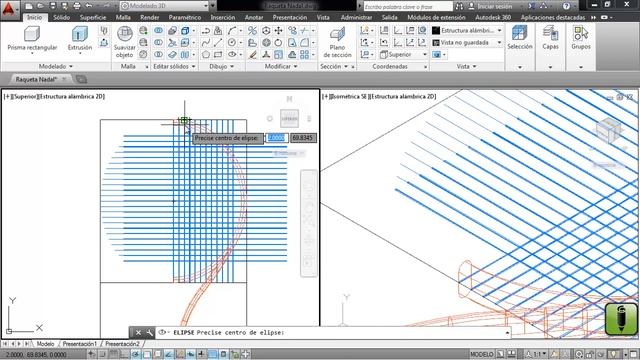Click the New file icon in quick access toolbar
The width and height of the screenshot is (640, 360).
[29, 6]
